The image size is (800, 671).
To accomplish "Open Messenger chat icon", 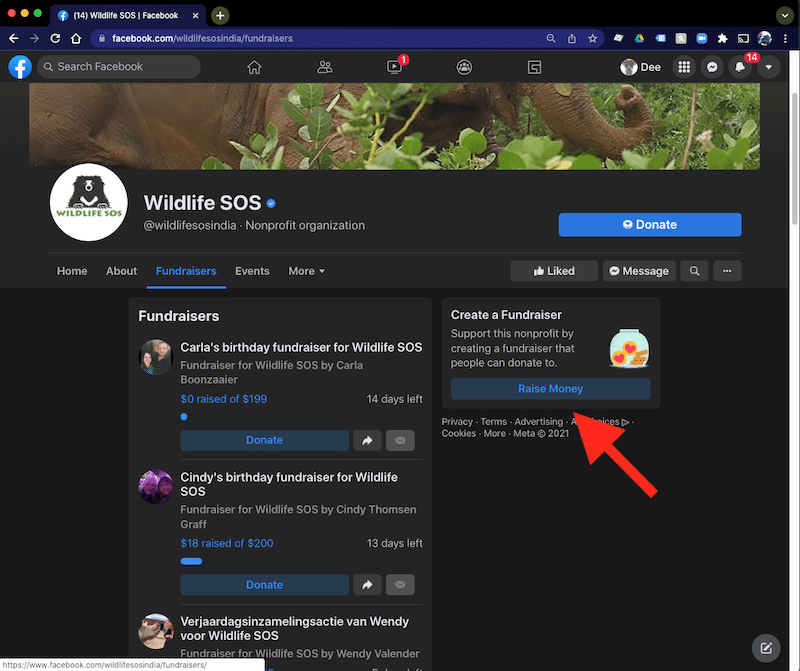I will (712, 67).
